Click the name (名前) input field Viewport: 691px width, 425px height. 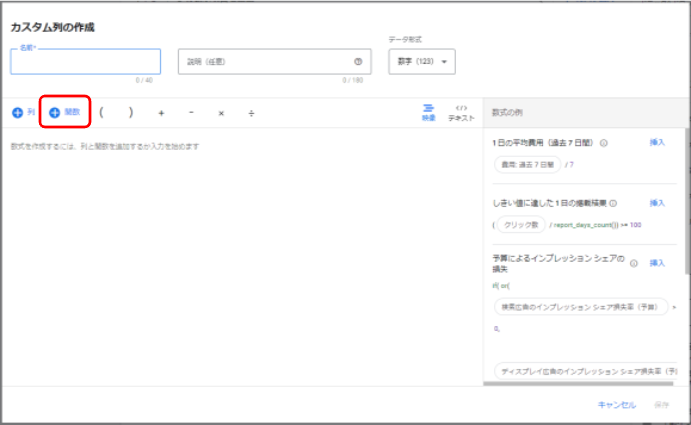85,62
